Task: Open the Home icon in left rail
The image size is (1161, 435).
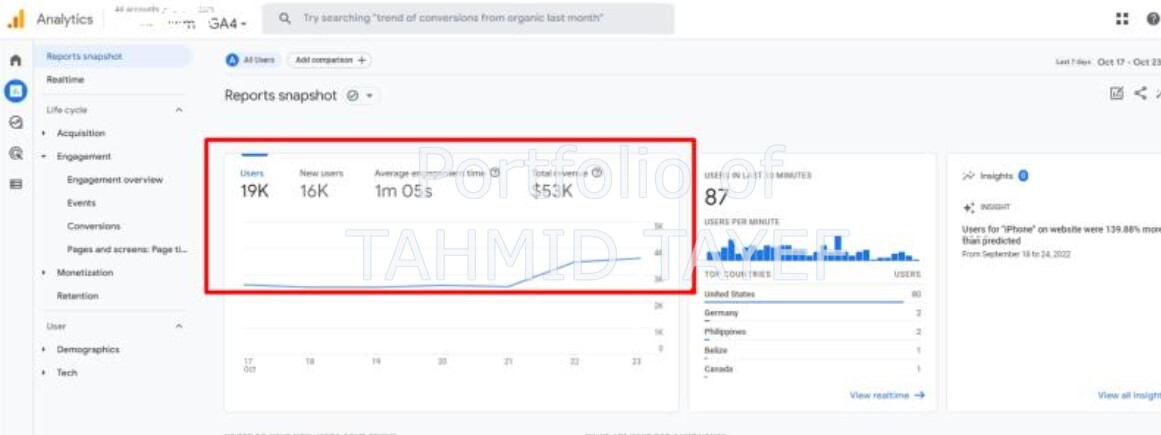Action: (x=16, y=62)
